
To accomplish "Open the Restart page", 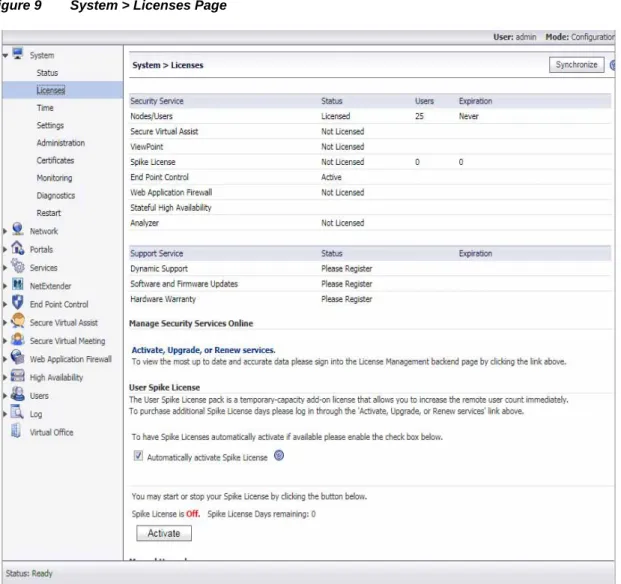I will tap(49, 213).
